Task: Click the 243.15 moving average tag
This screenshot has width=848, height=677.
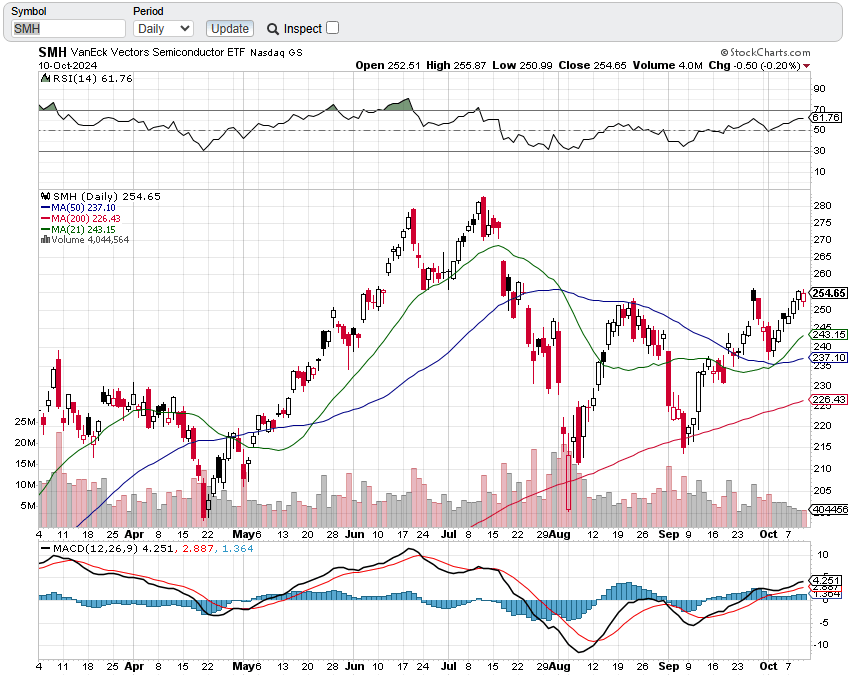Action: point(829,334)
